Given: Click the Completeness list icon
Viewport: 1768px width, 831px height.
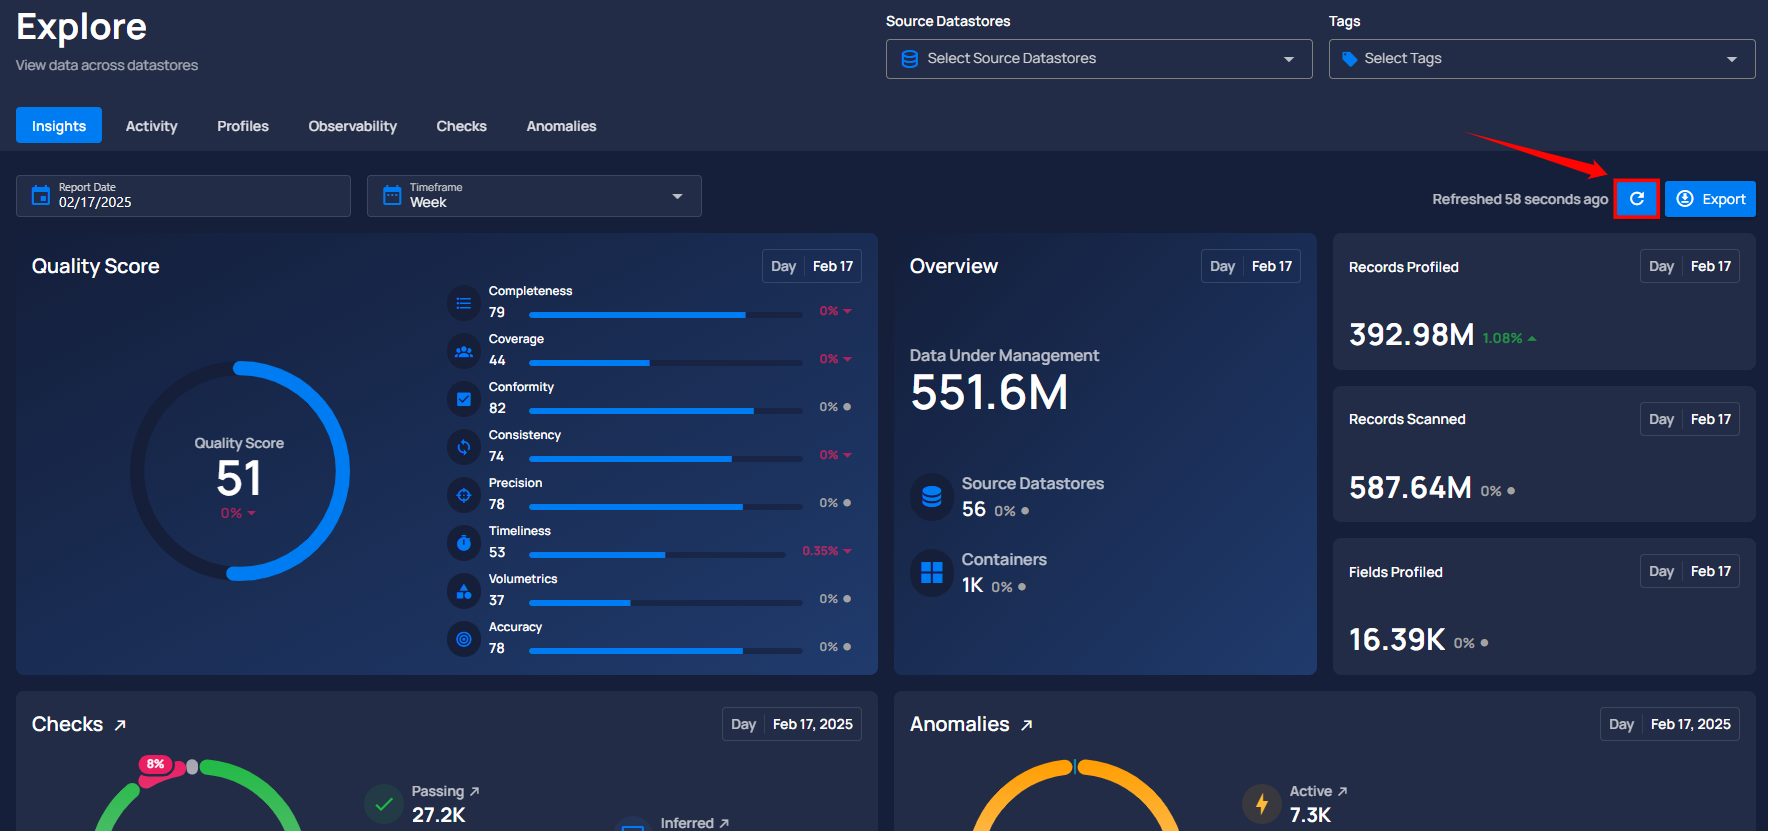Looking at the screenshot, I should pyautogui.click(x=464, y=303).
